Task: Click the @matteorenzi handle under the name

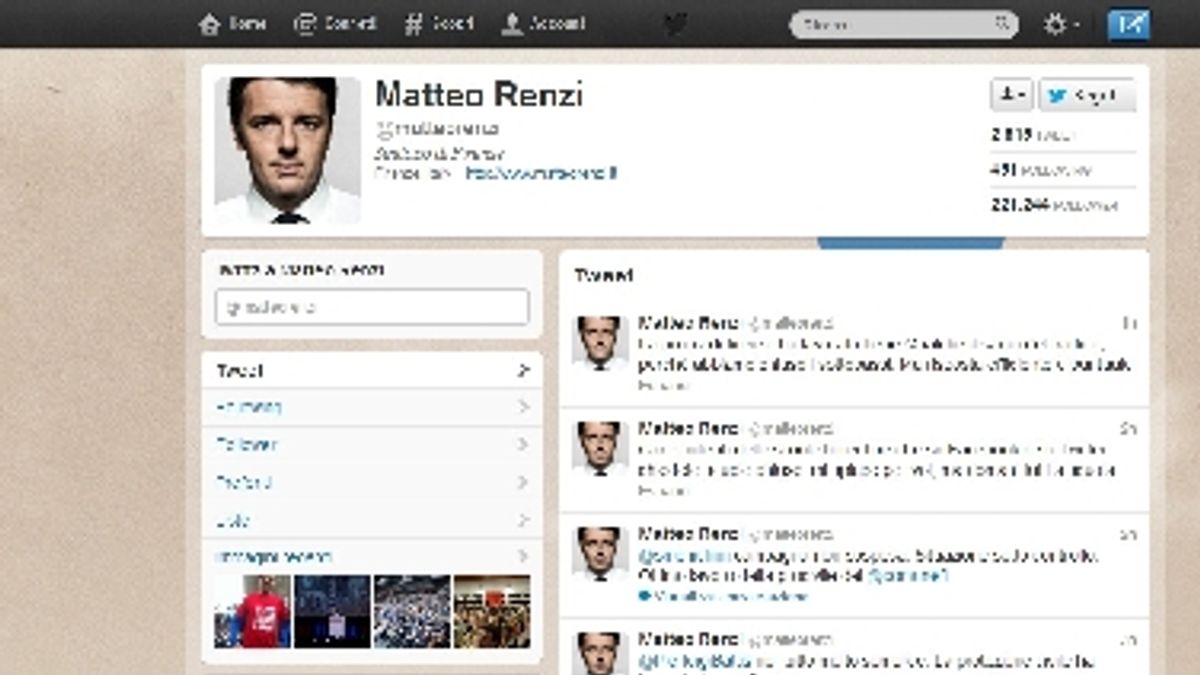Action: pos(436,129)
